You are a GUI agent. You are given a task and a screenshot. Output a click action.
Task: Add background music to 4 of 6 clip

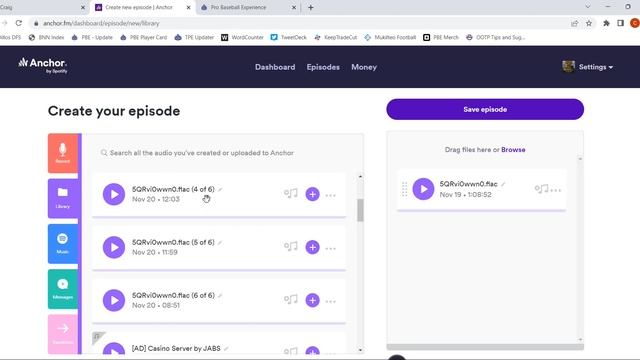[x=291, y=193]
